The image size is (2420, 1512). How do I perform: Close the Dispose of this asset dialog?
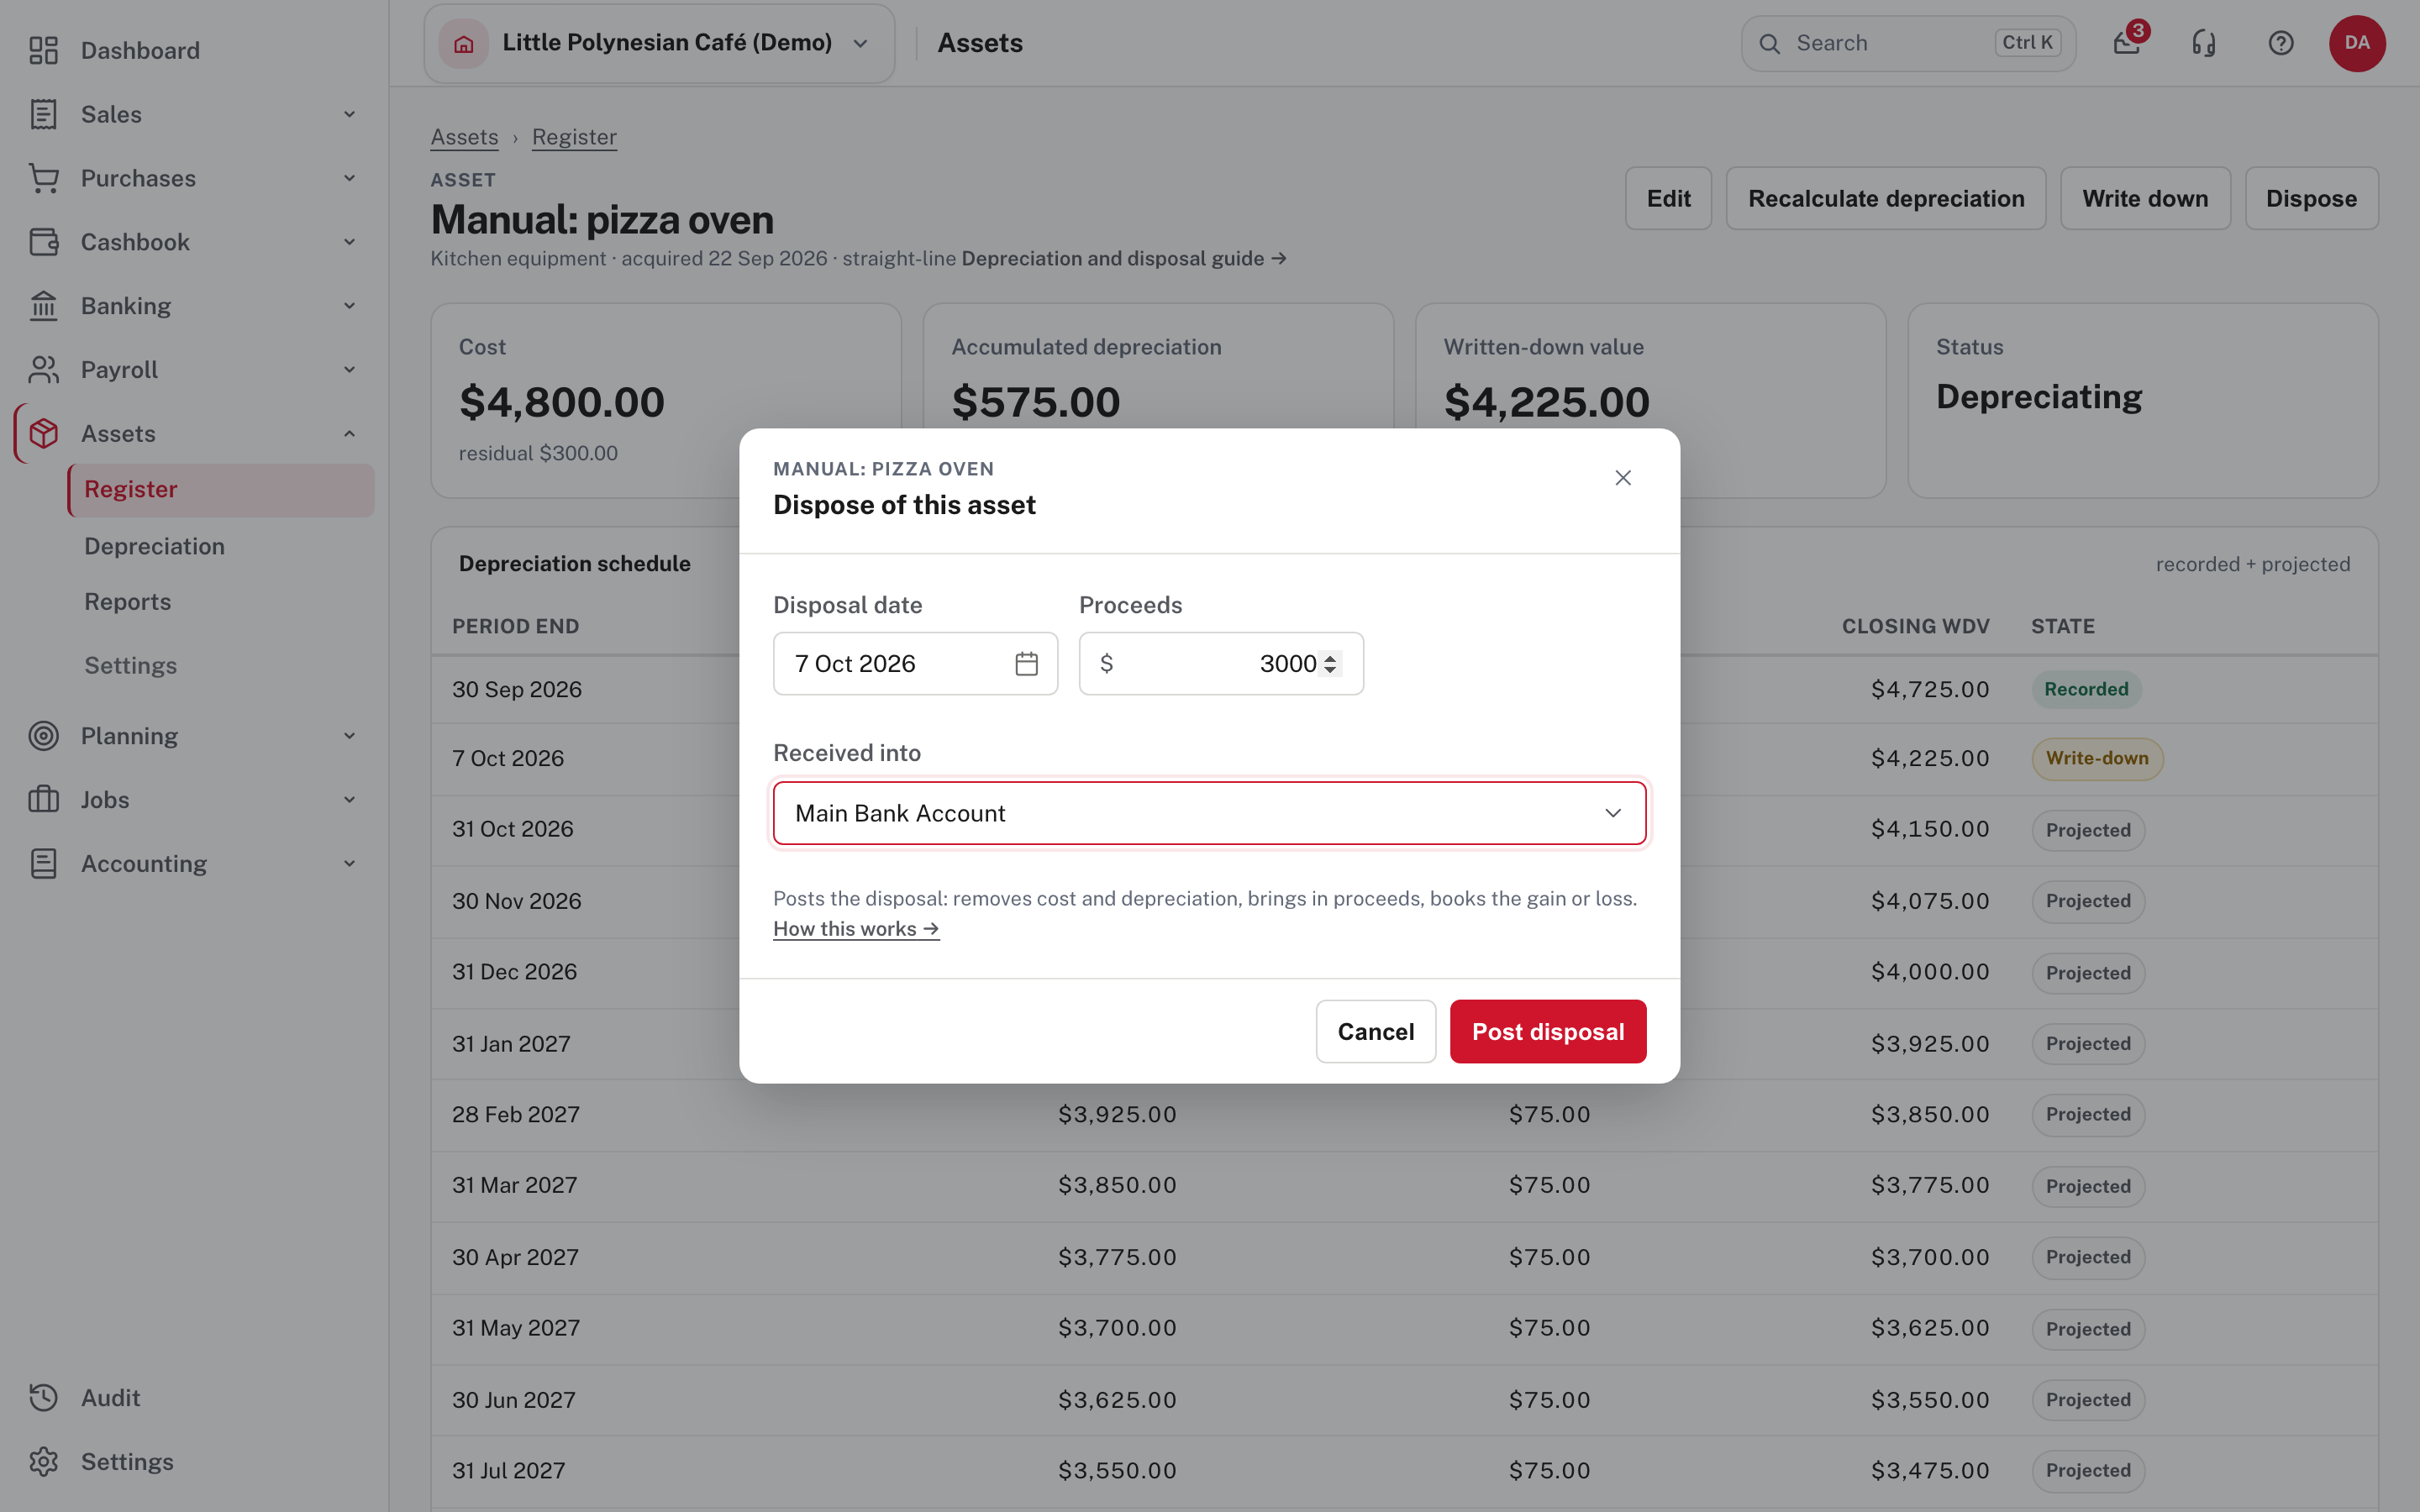1623,478
